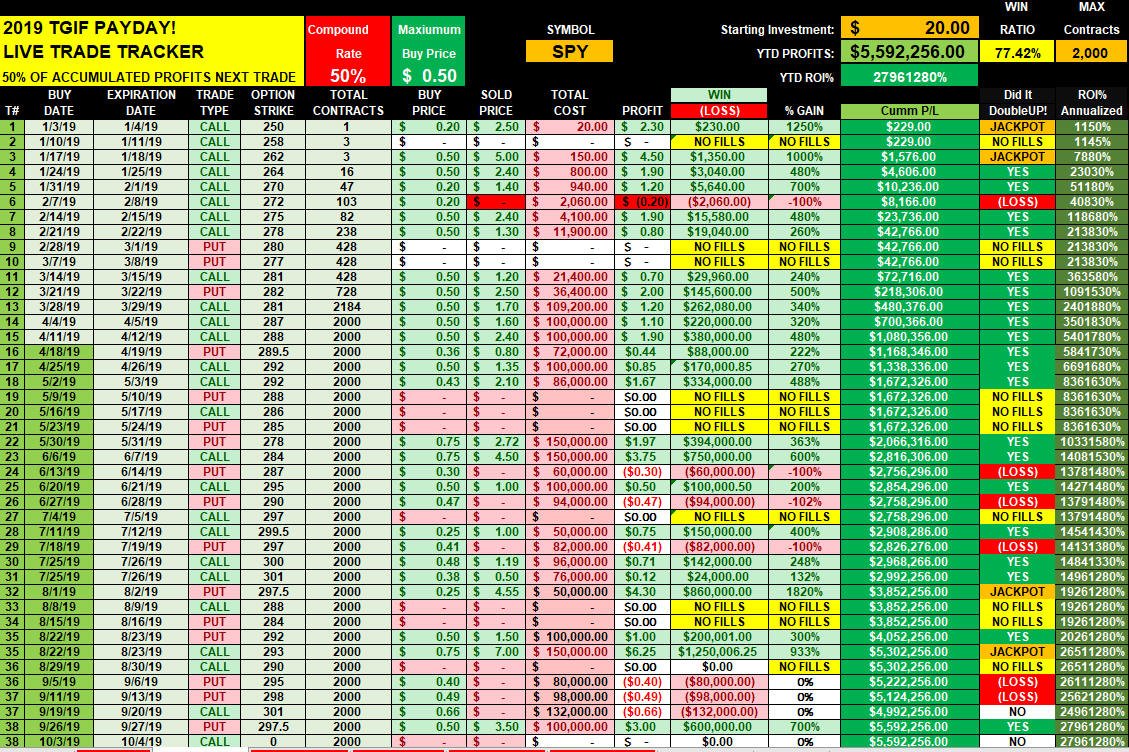Viewport: 1129px width, 752px height.
Task: Select the Starting Investment $20.00 cell
Action: click(x=909, y=28)
